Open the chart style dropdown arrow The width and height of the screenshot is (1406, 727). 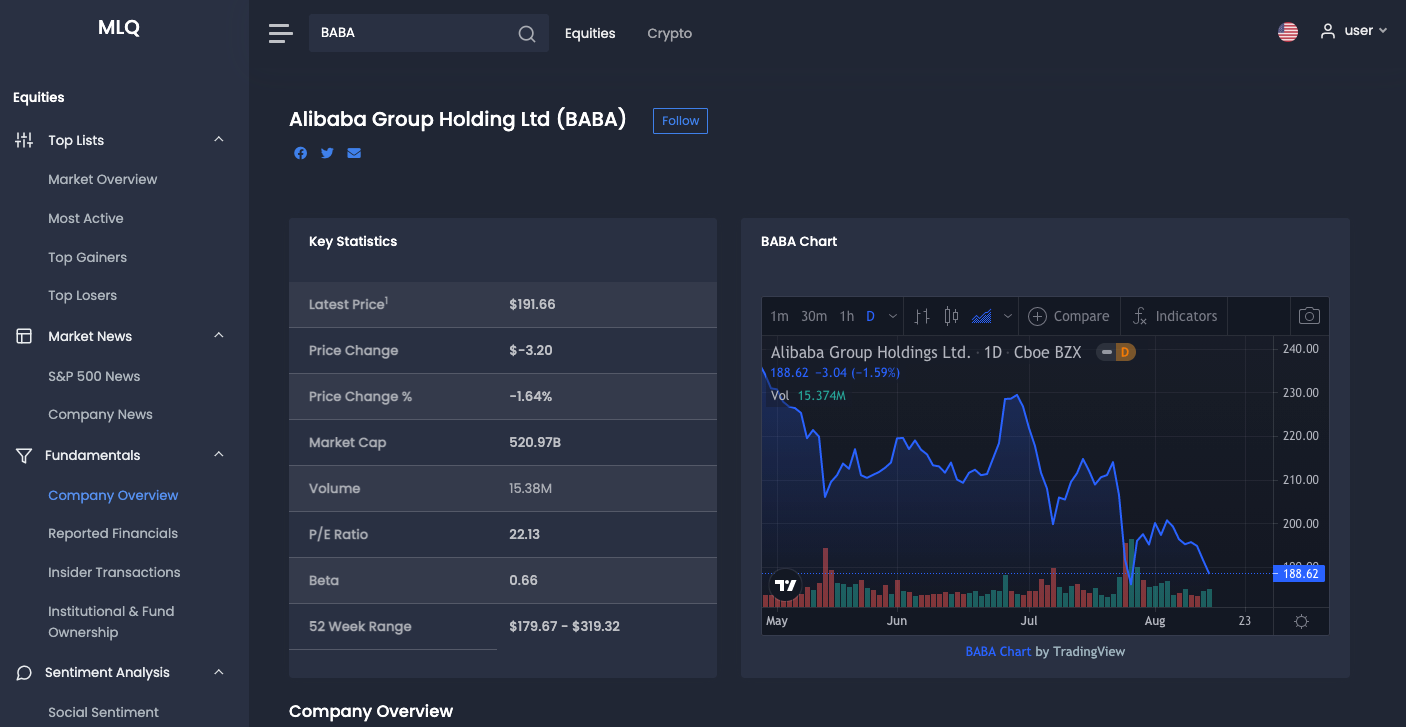click(1008, 316)
